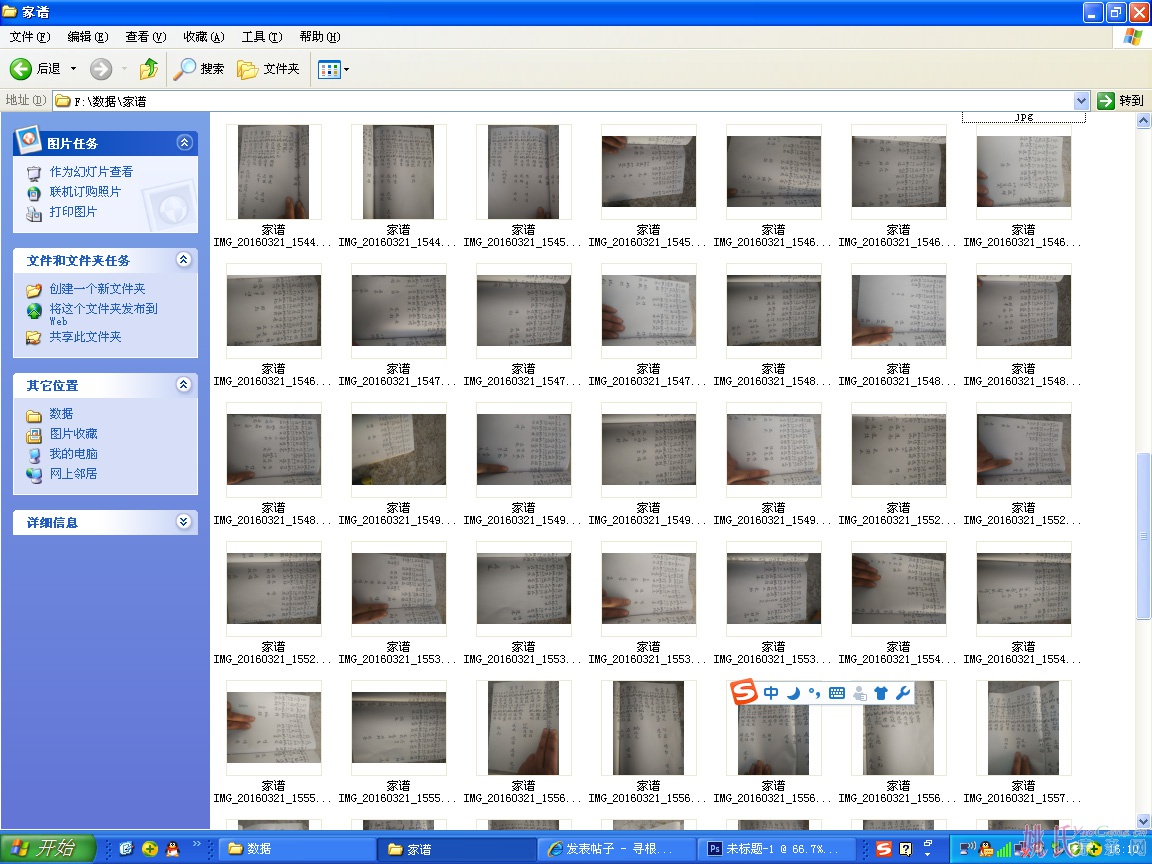The width and height of the screenshot is (1152, 864).
Task: Click 共享此文件夹 link
Action: (x=85, y=336)
